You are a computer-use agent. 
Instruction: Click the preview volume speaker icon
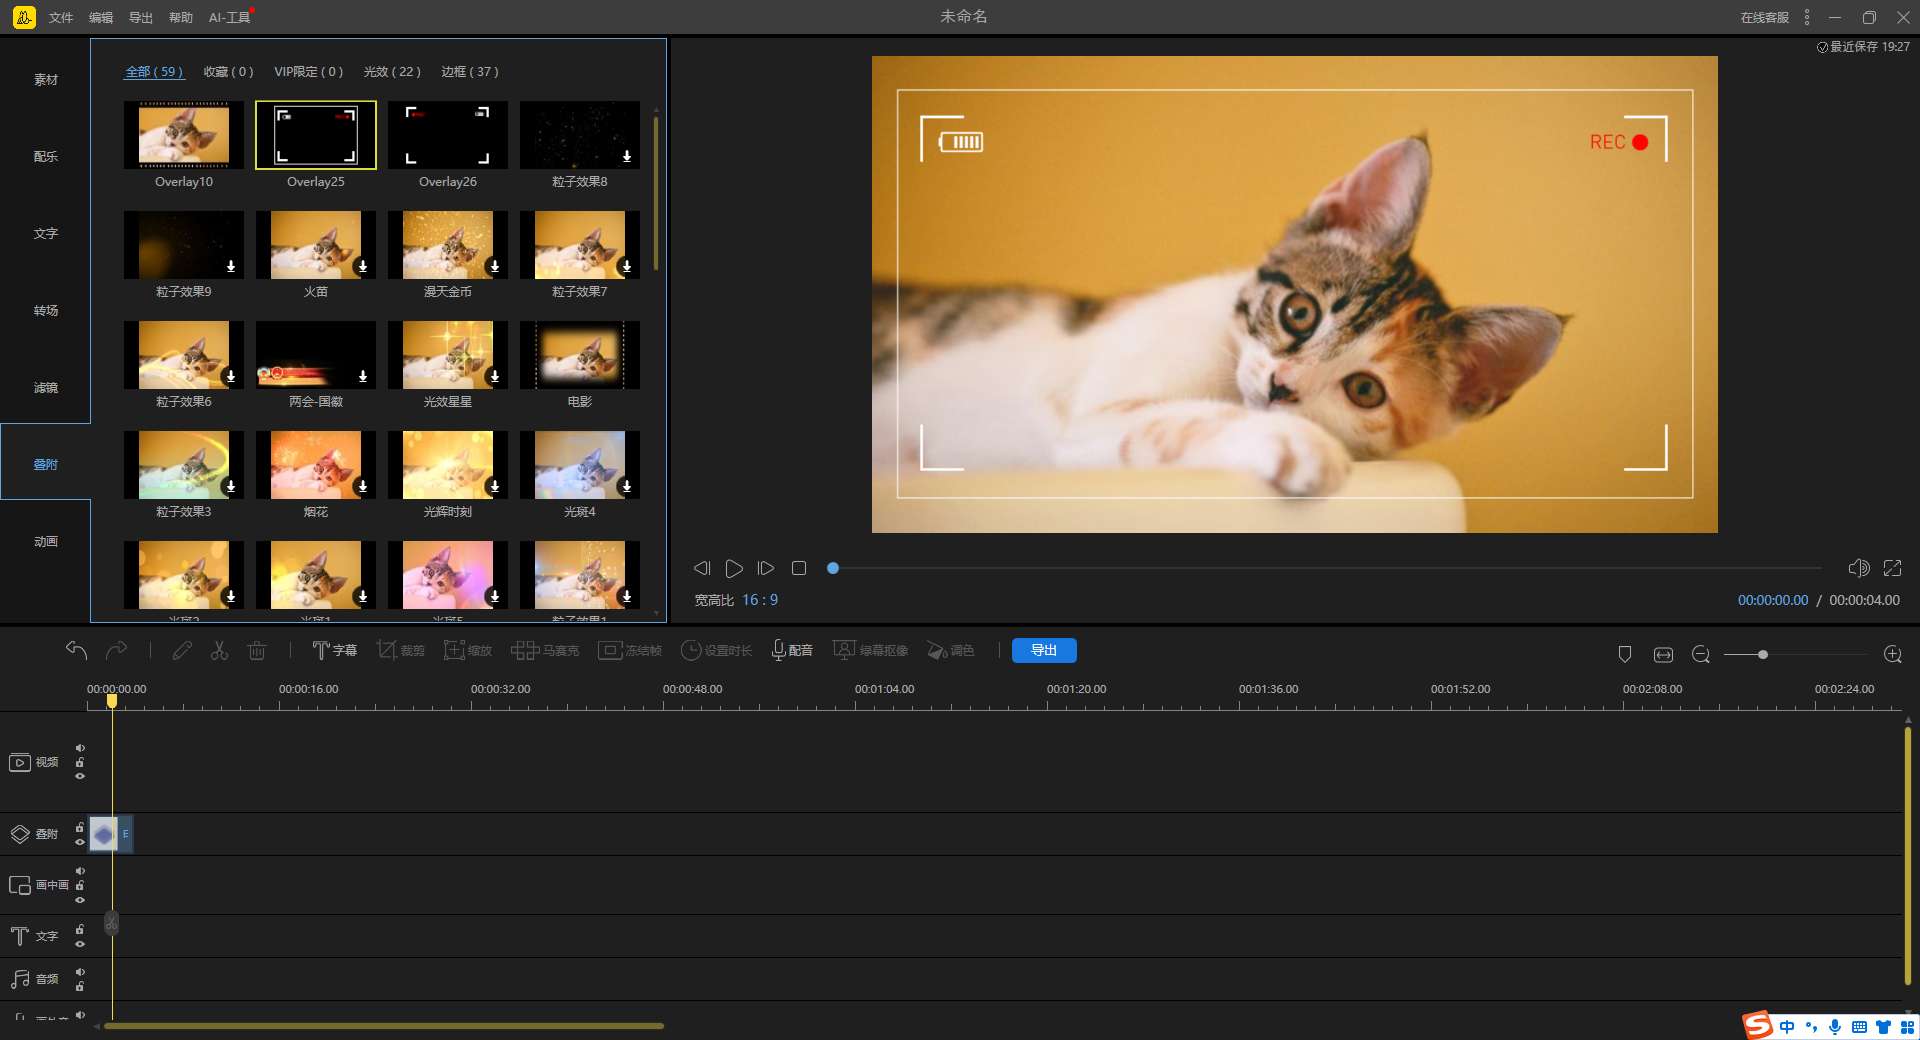[x=1858, y=568]
